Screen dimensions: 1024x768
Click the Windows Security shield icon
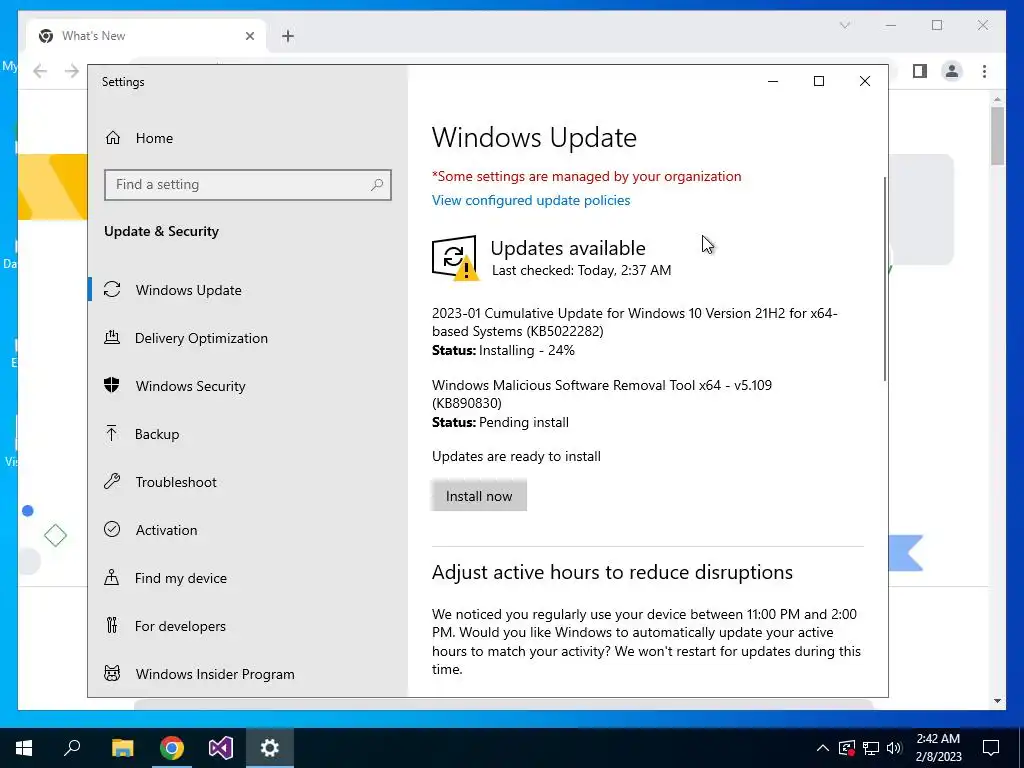pyautogui.click(x=112, y=385)
